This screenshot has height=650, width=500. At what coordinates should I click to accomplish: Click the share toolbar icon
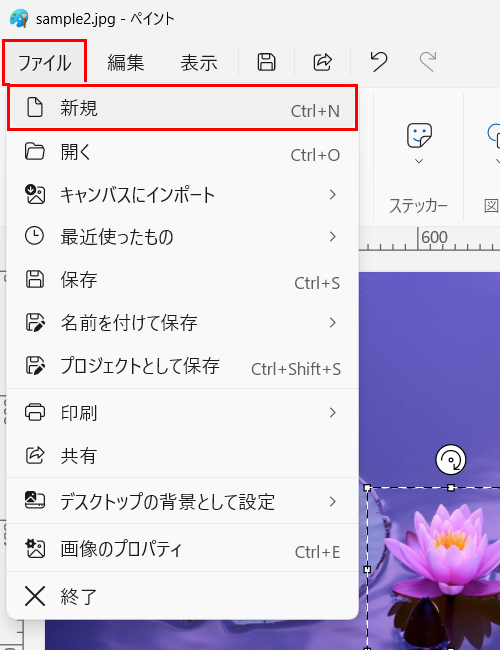coord(323,62)
